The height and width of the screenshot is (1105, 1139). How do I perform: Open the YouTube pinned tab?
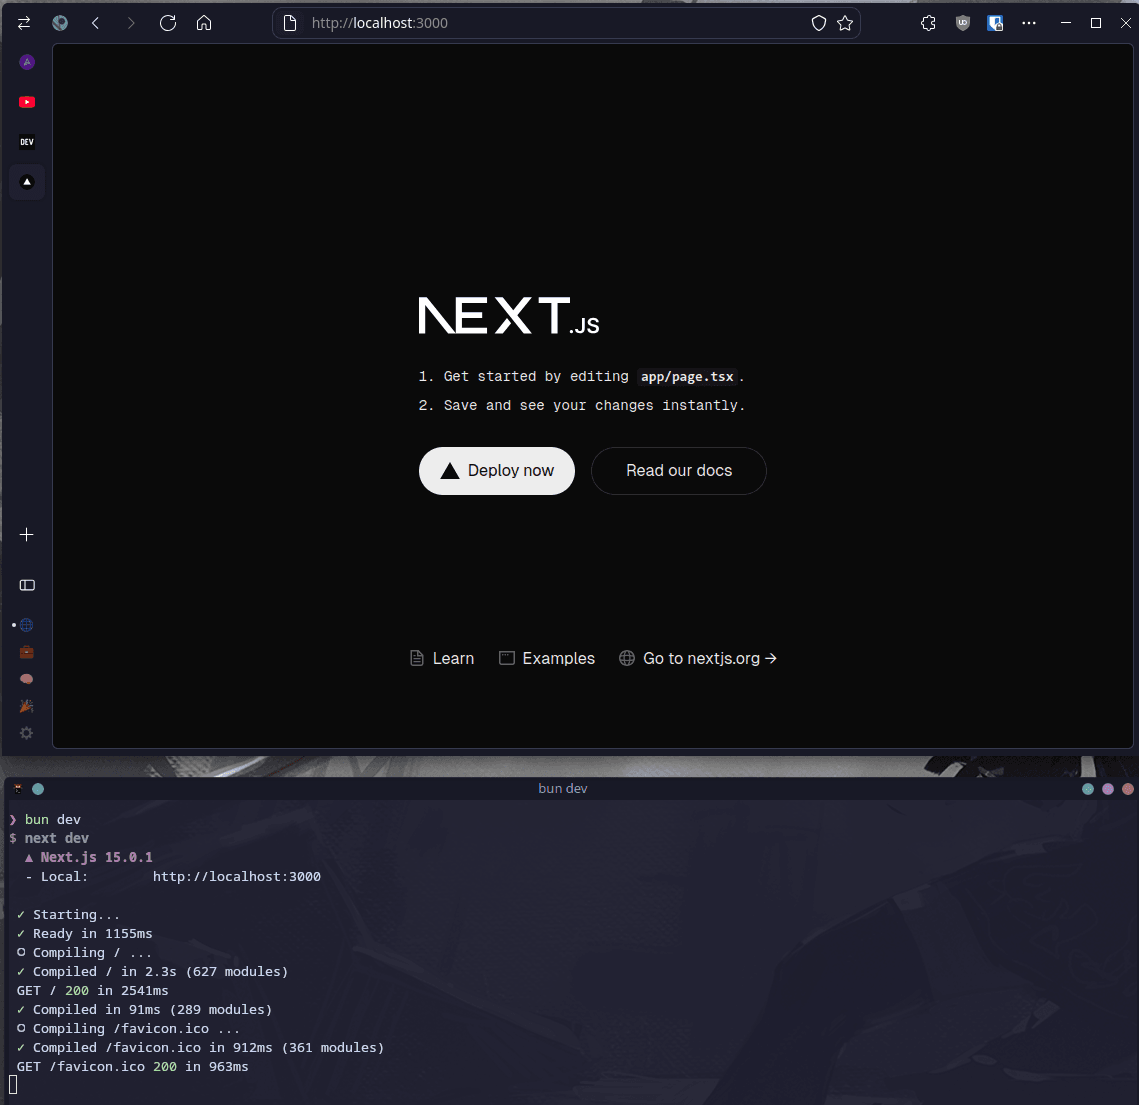point(27,102)
